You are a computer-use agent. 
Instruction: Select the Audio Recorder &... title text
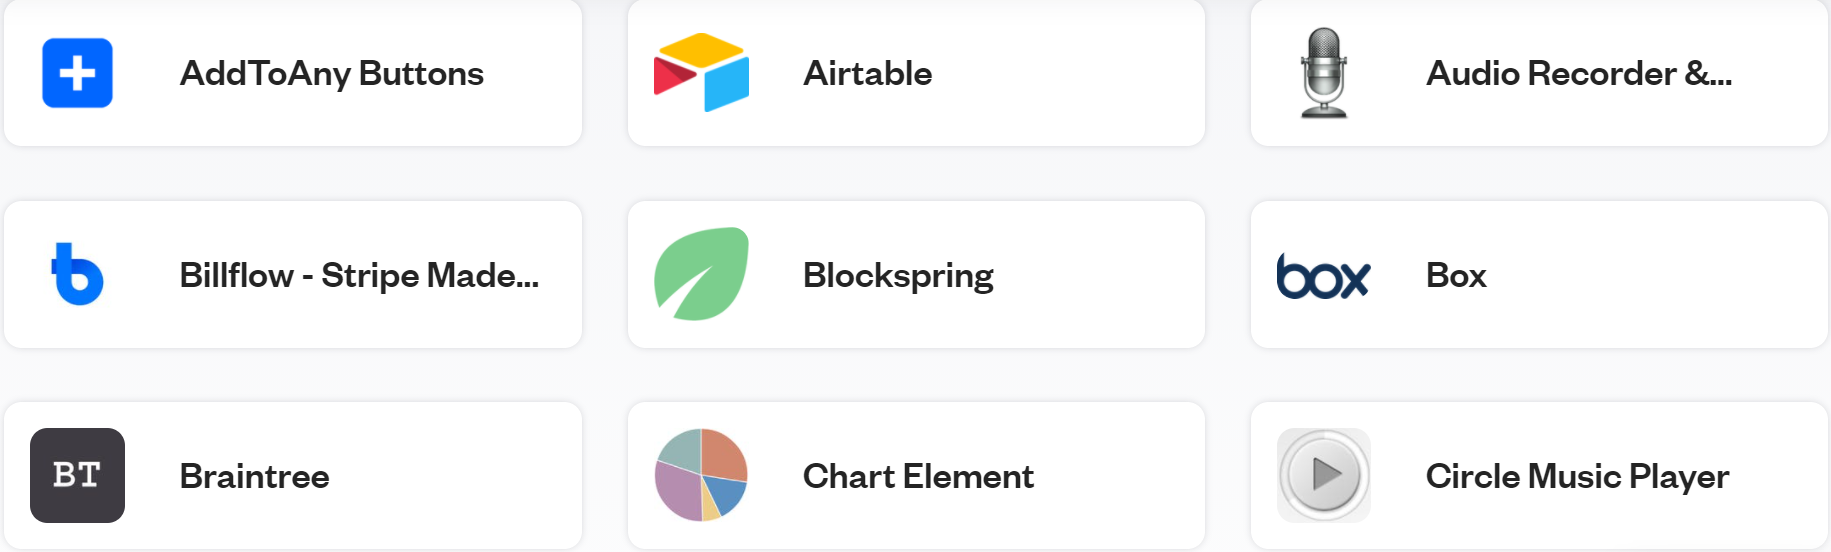(1579, 73)
